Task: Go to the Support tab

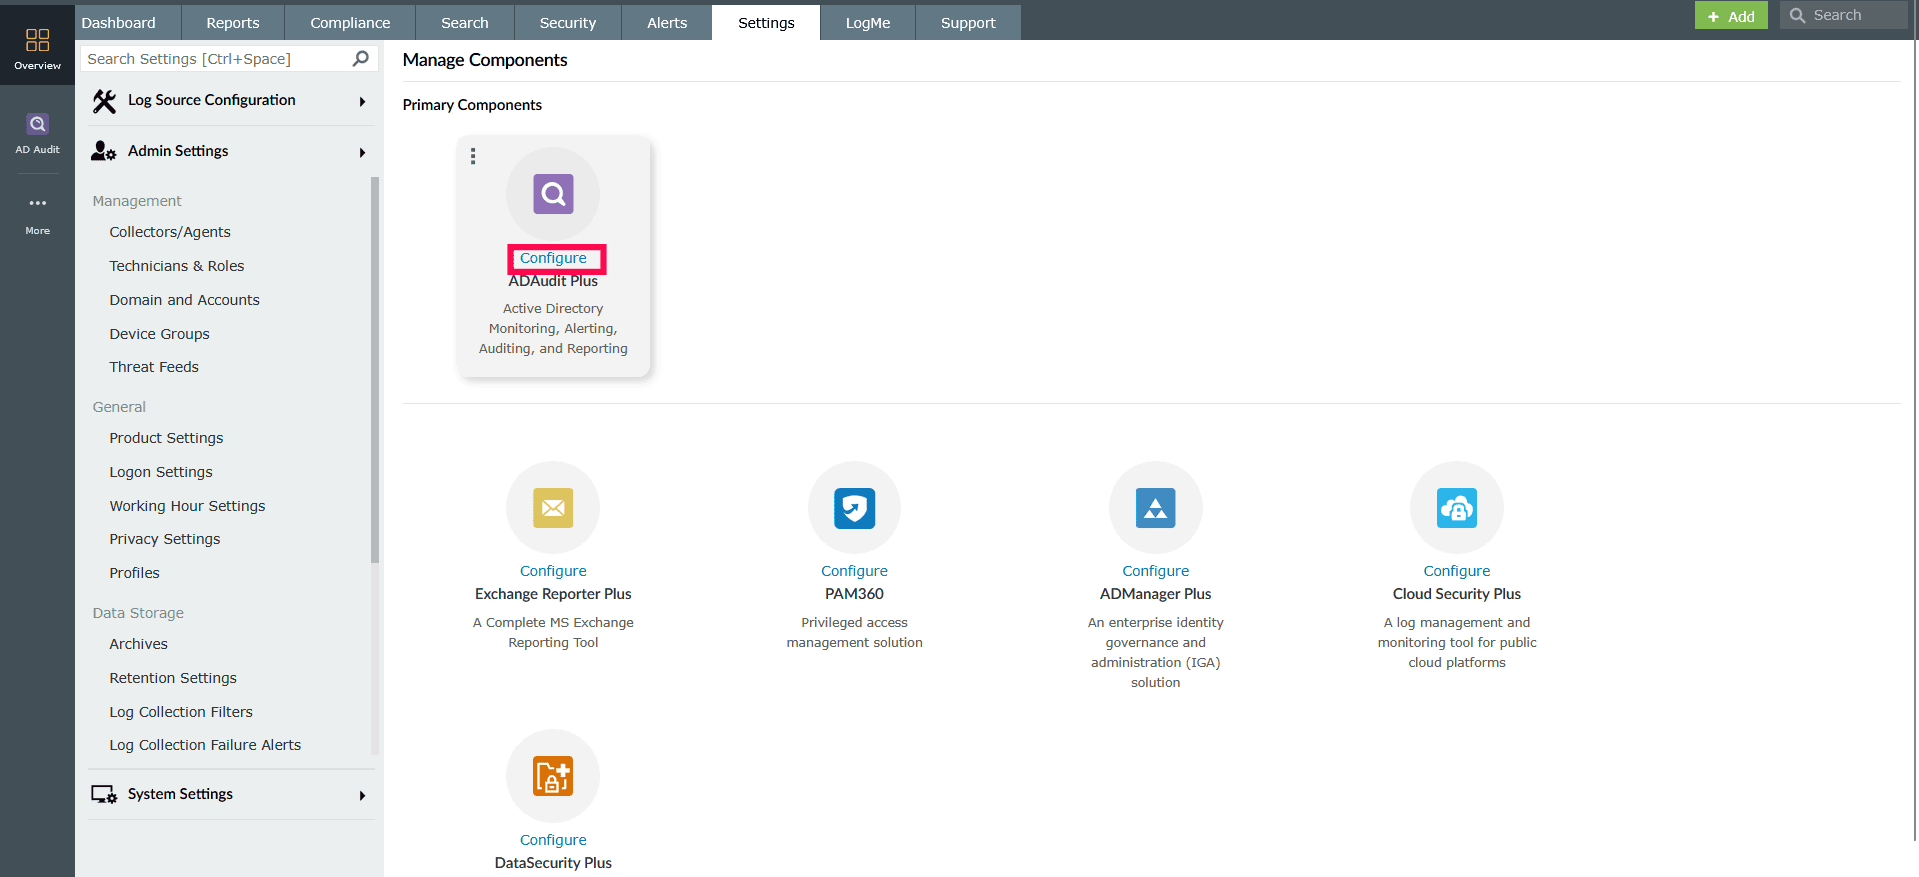Action: [x=968, y=23]
